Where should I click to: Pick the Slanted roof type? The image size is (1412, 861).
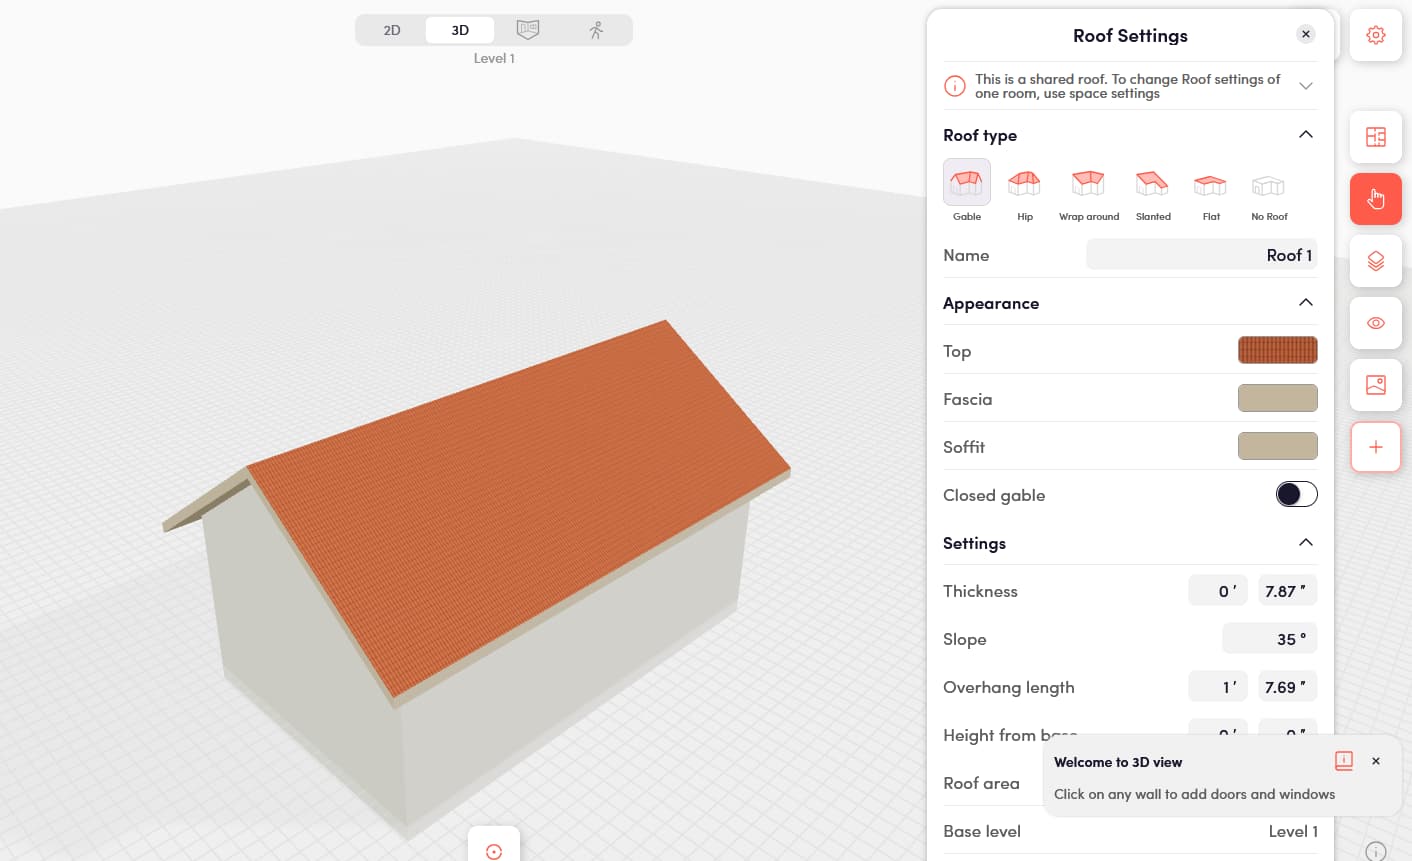click(x=1152, y=189)
